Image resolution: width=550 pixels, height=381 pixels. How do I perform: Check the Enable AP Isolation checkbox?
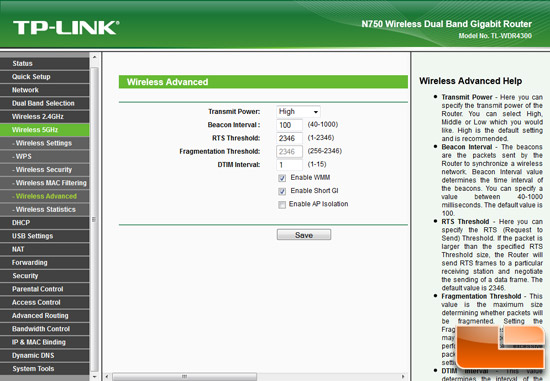pos(282,205)
